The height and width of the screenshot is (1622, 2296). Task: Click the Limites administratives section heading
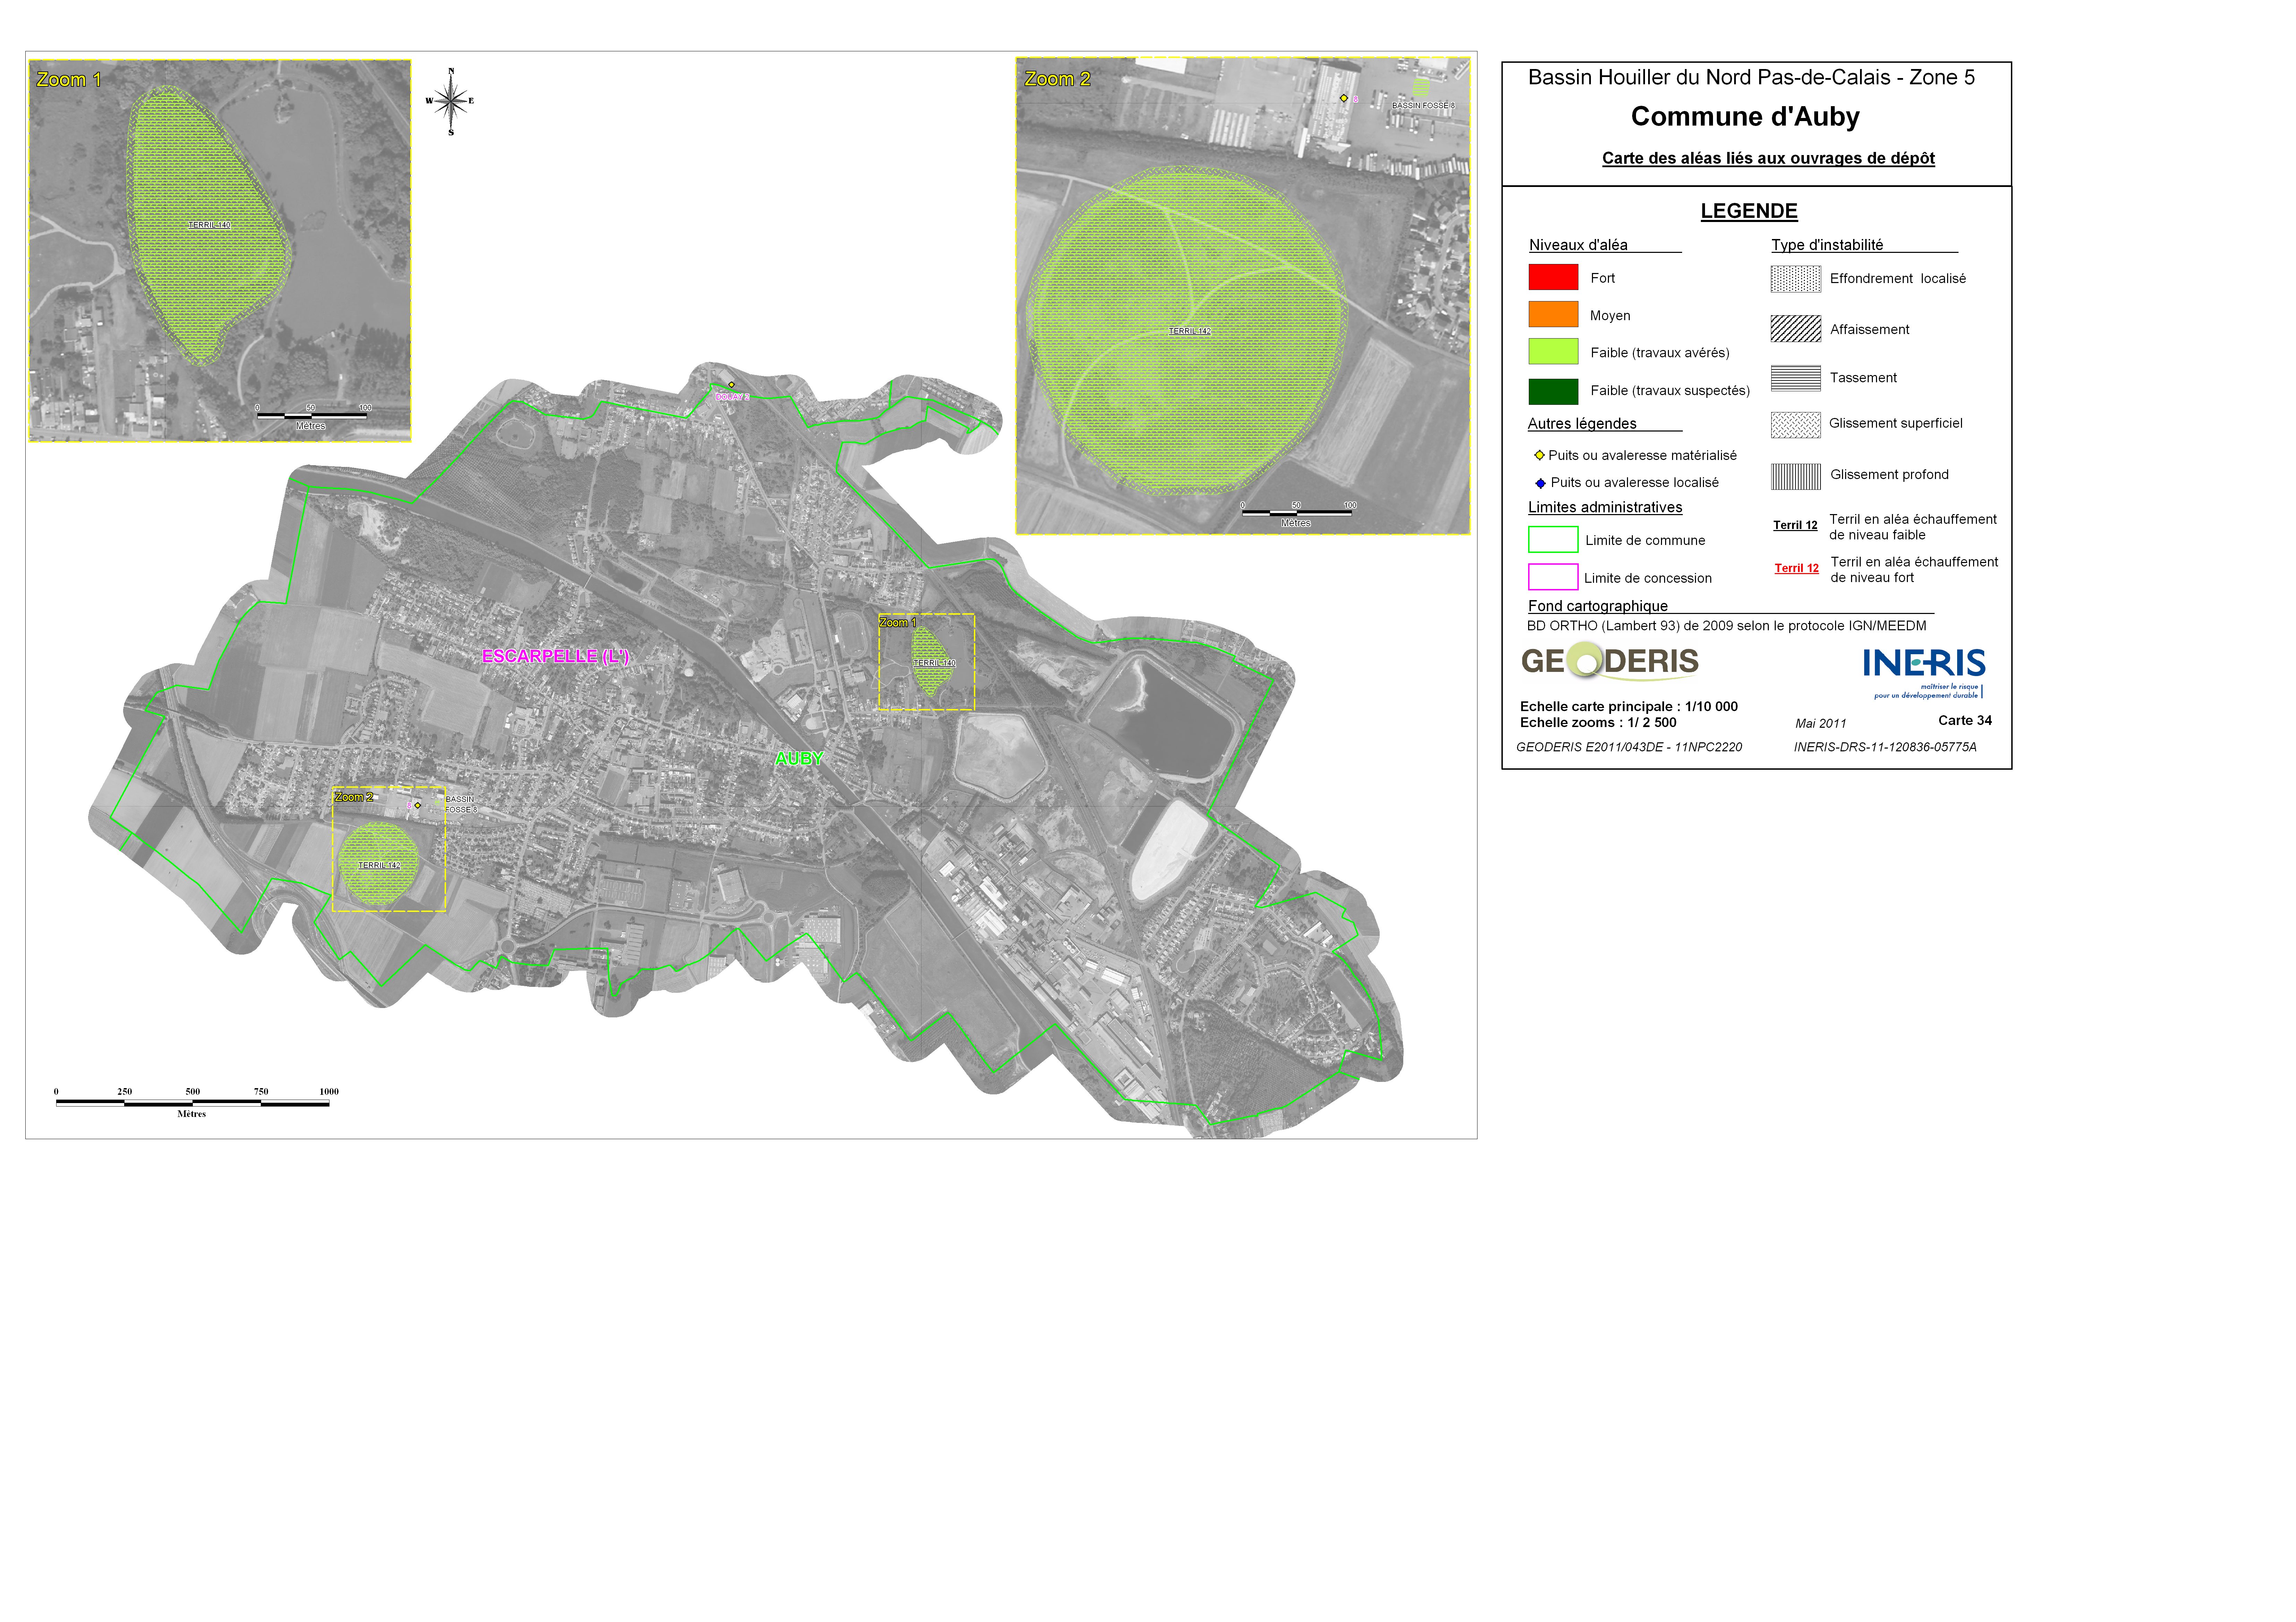[1605, 507]
